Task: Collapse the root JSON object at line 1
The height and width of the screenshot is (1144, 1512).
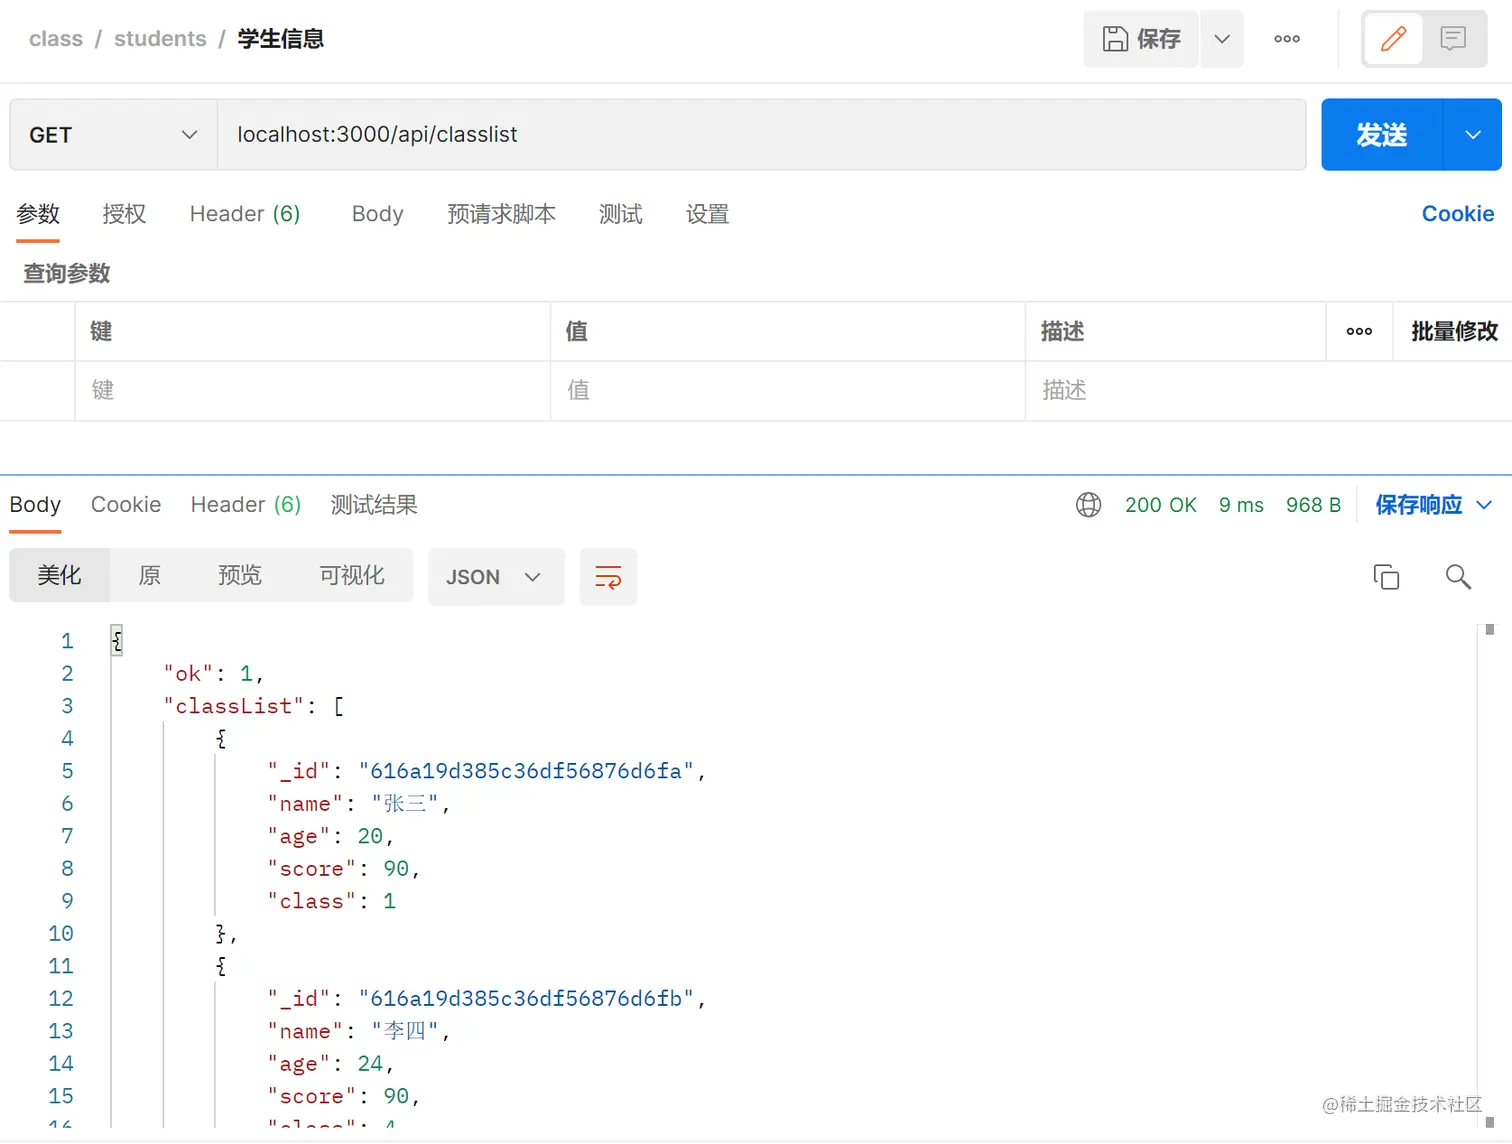Action: point(117,641)
